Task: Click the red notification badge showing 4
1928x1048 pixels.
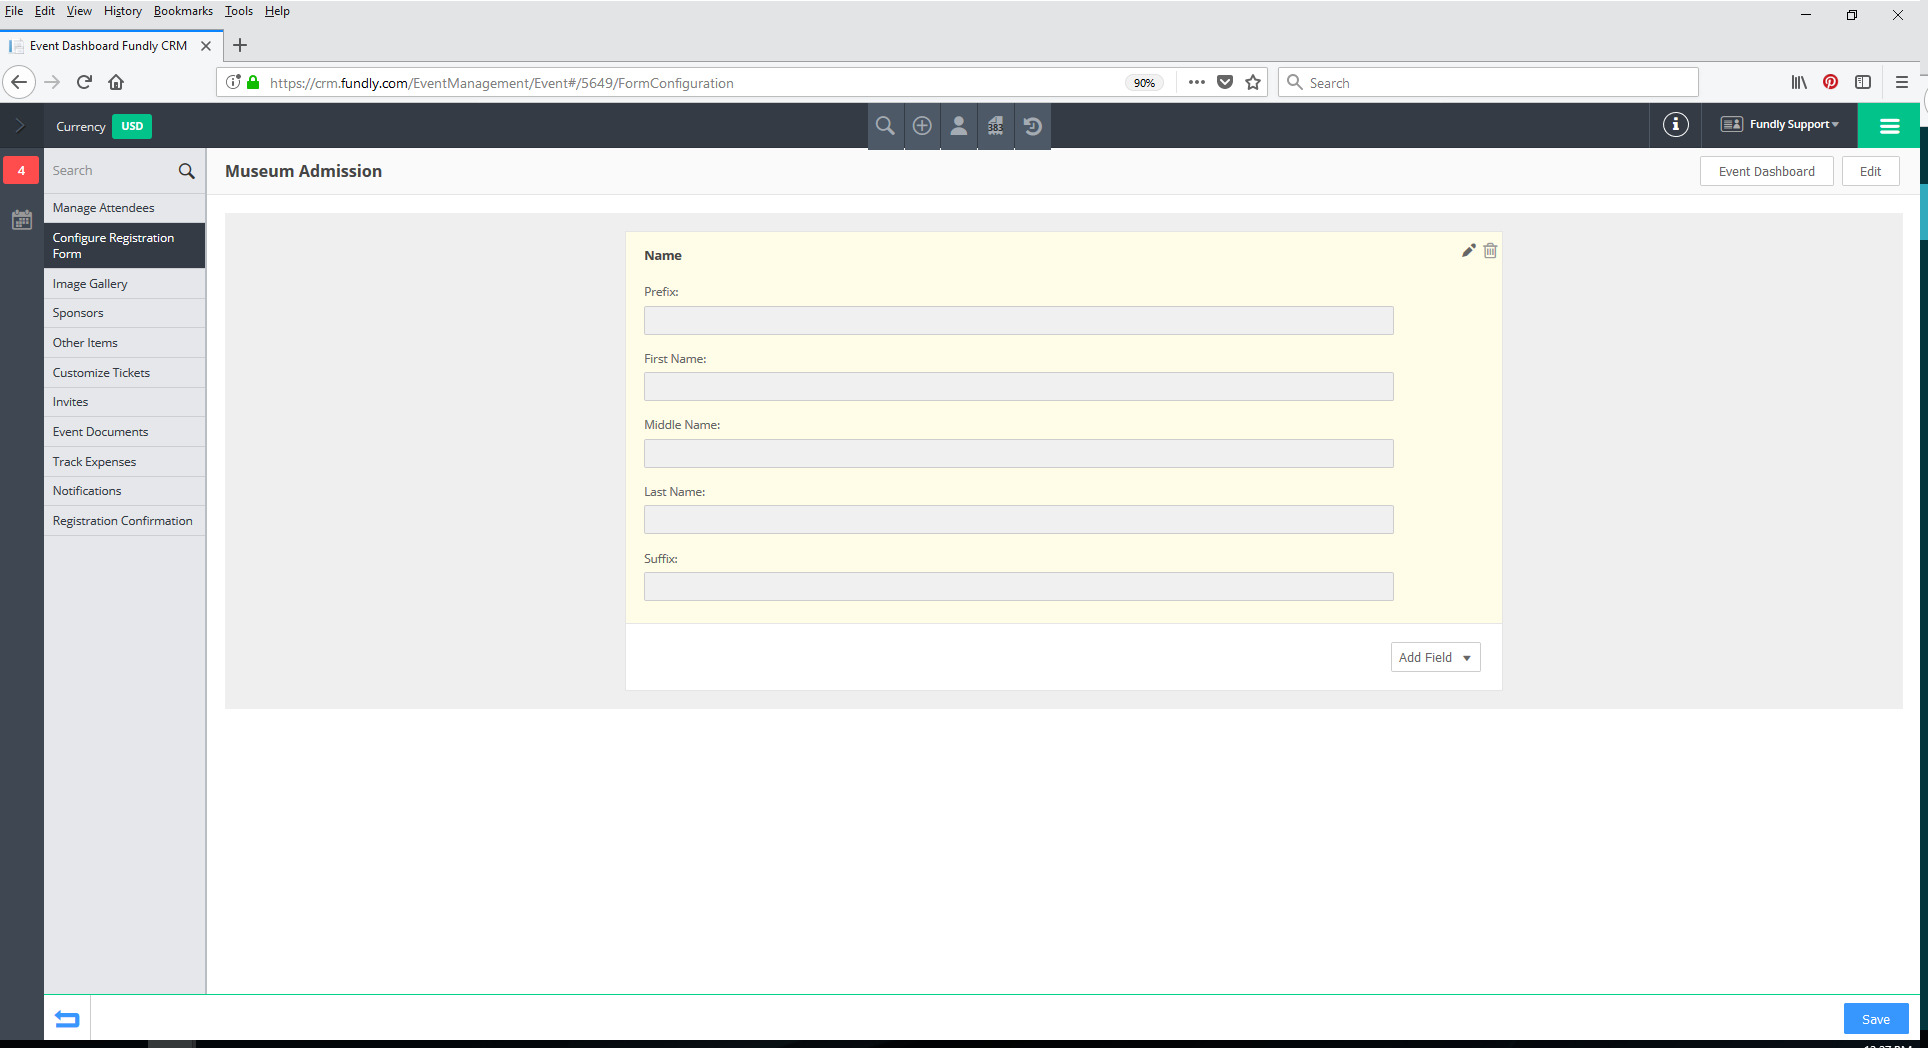Action: (x=21, y=170)
